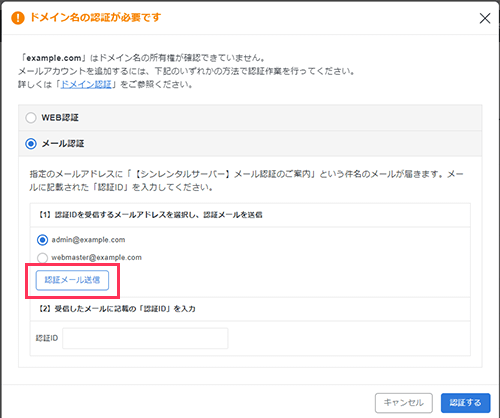
Task: Click the admin@example.com address text
Action: (88, 240)
